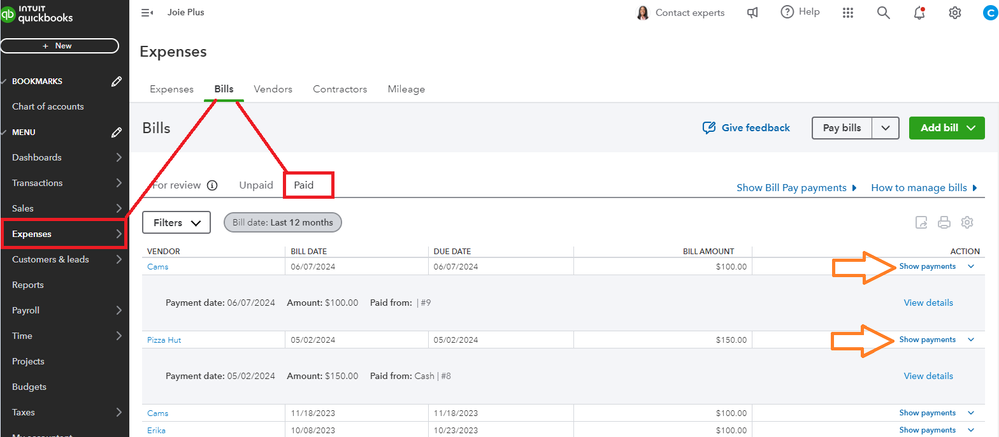Expand the Pizza Hut row action chevron

click(x=970, y=340)
